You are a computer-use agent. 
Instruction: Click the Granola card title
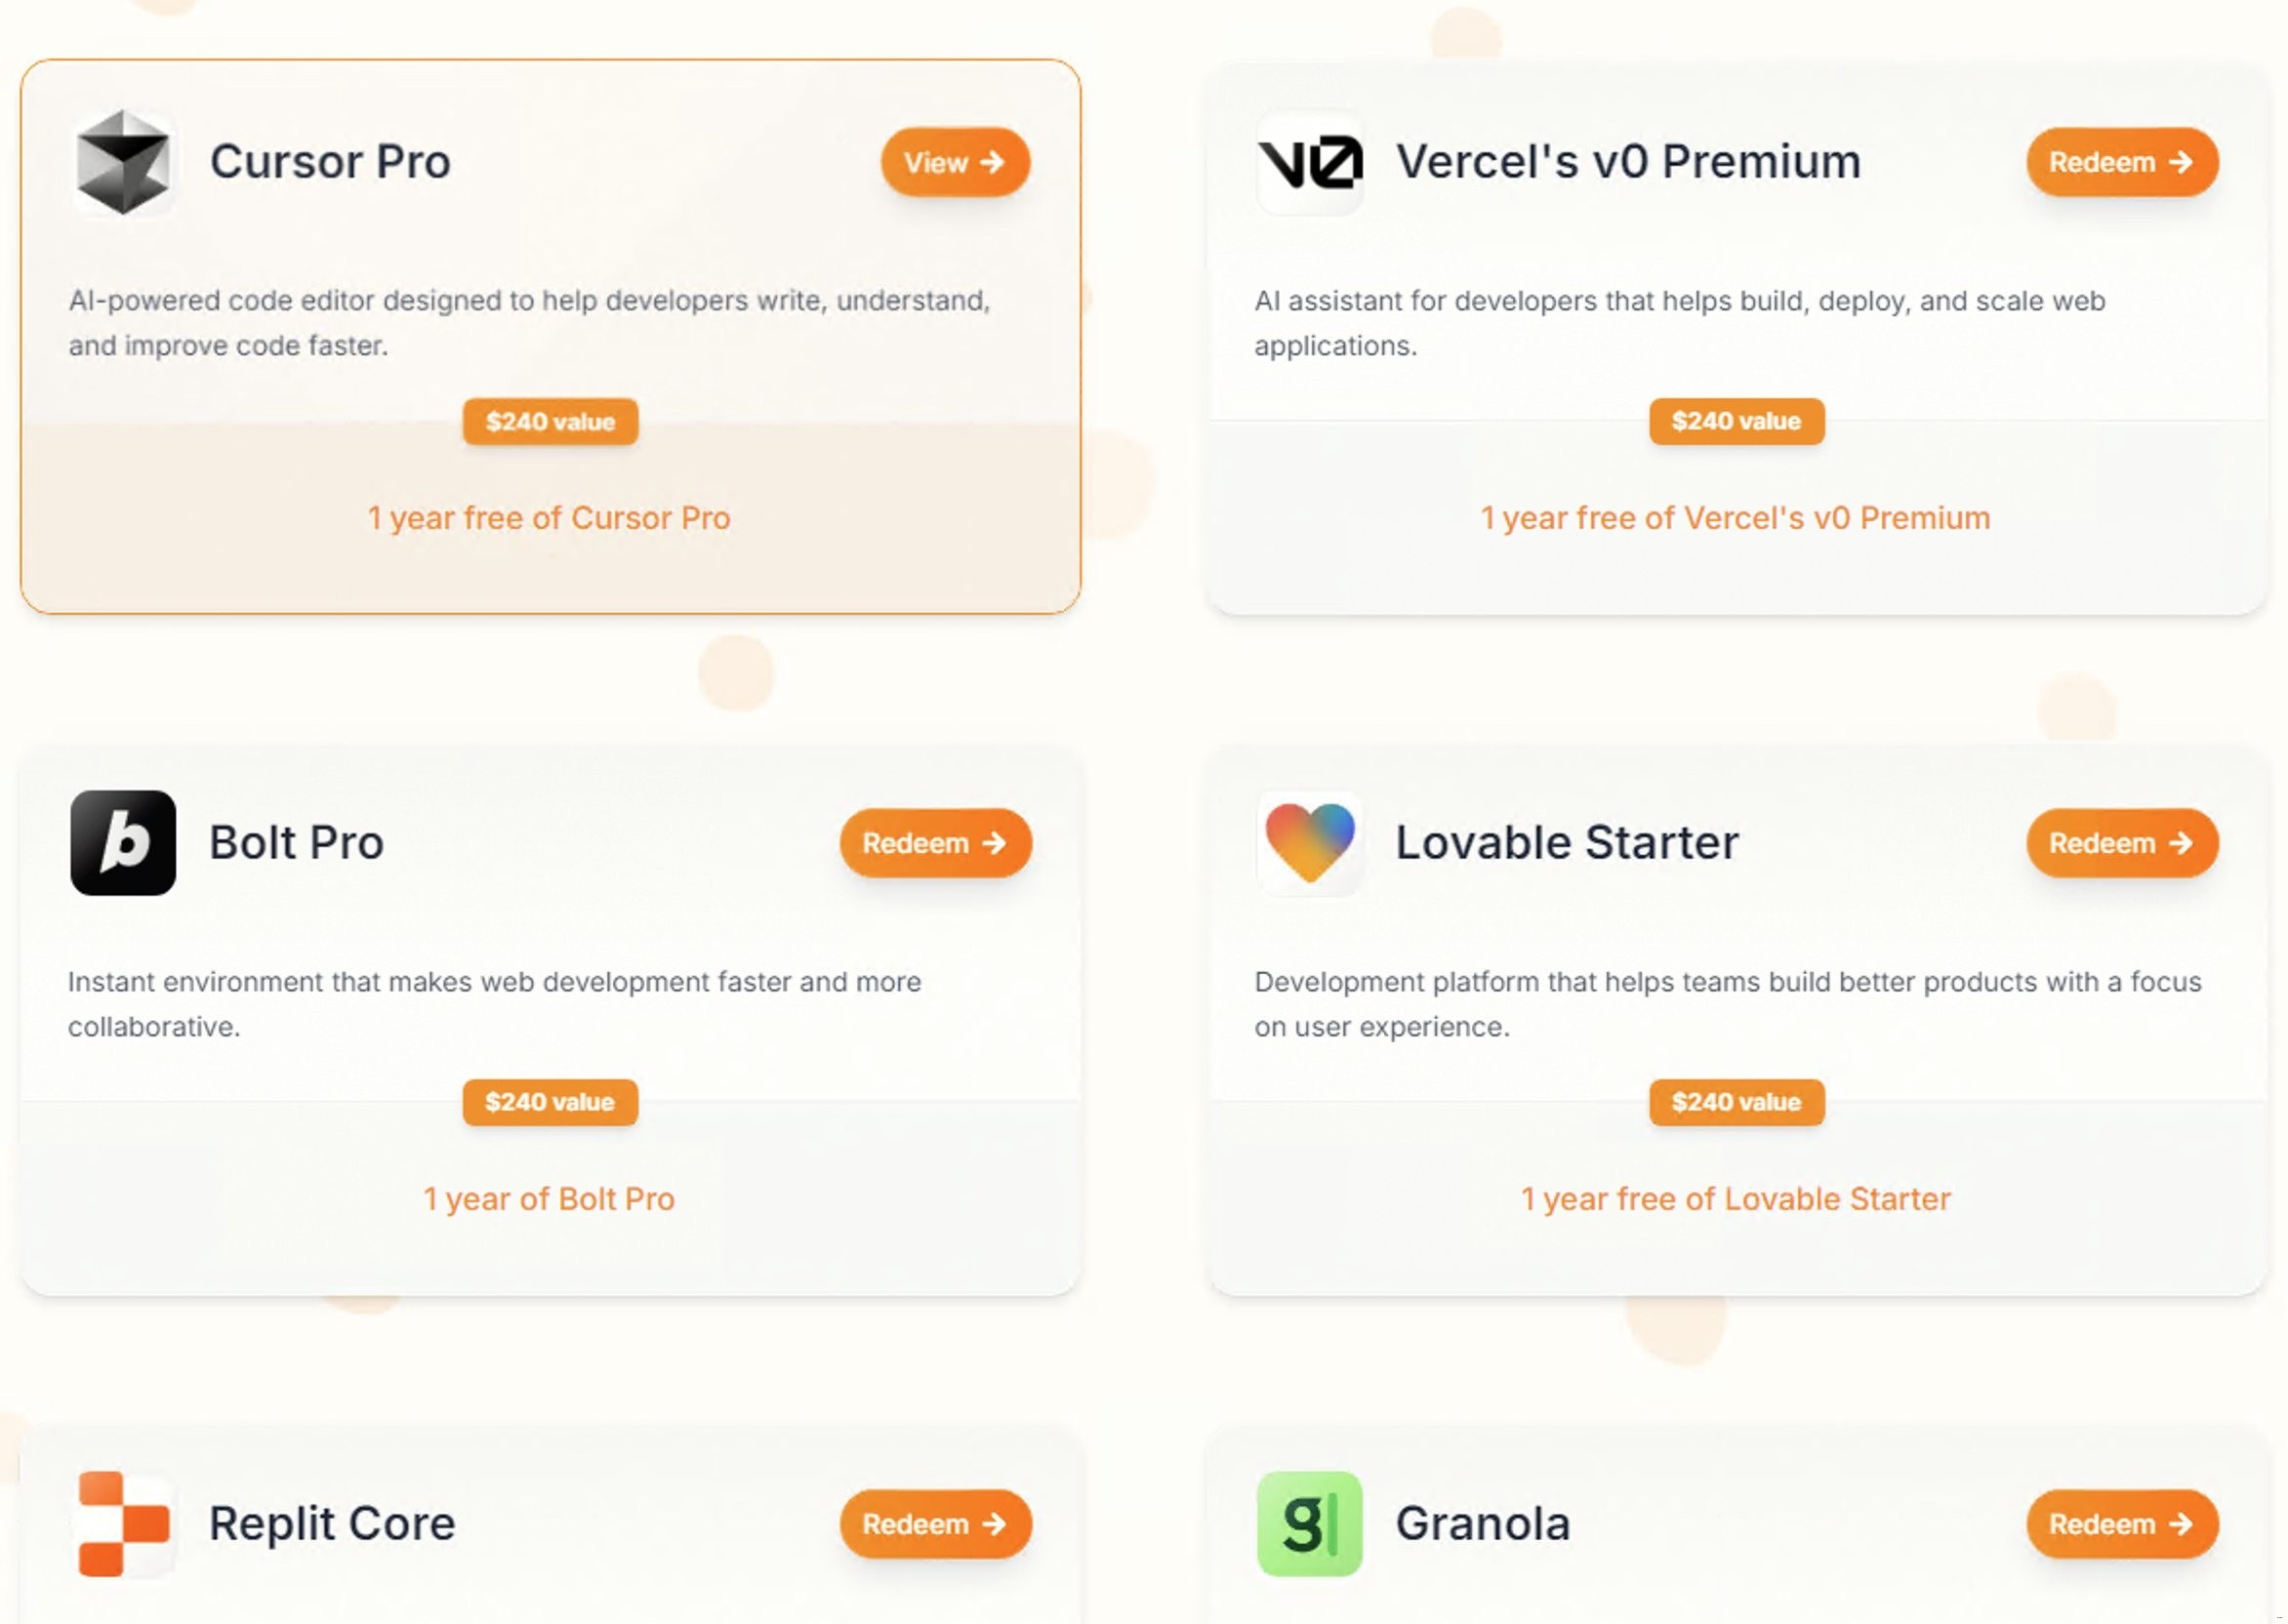(x=1482, y=1524)
